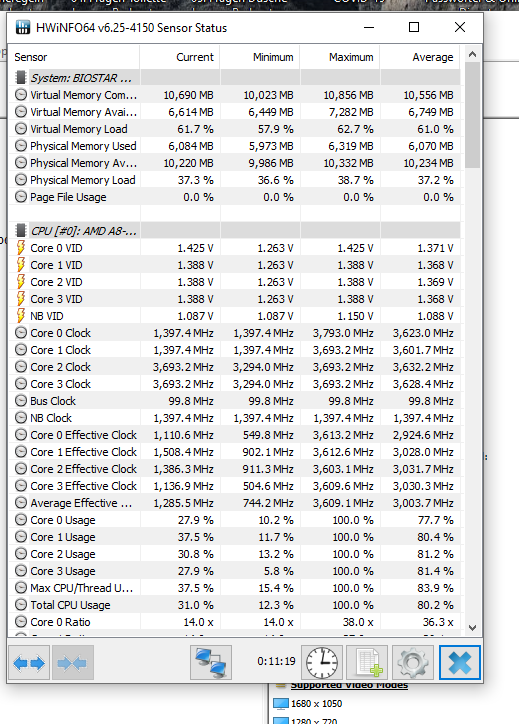Click the 80.2 % average CPU usage
This screenshot has height=724, width=519.
tap(435, 605)
